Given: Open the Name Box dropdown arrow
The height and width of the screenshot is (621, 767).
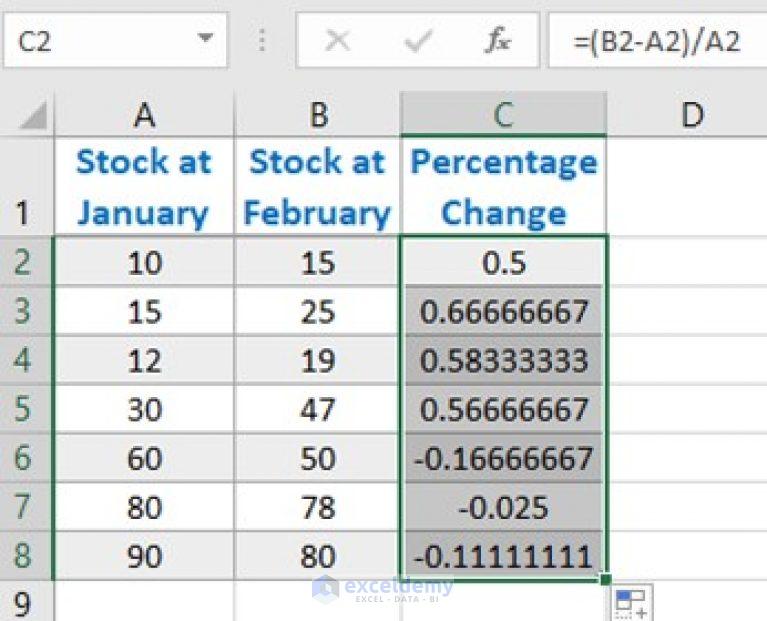Looking at the screenshot, I should click(205, 38).
